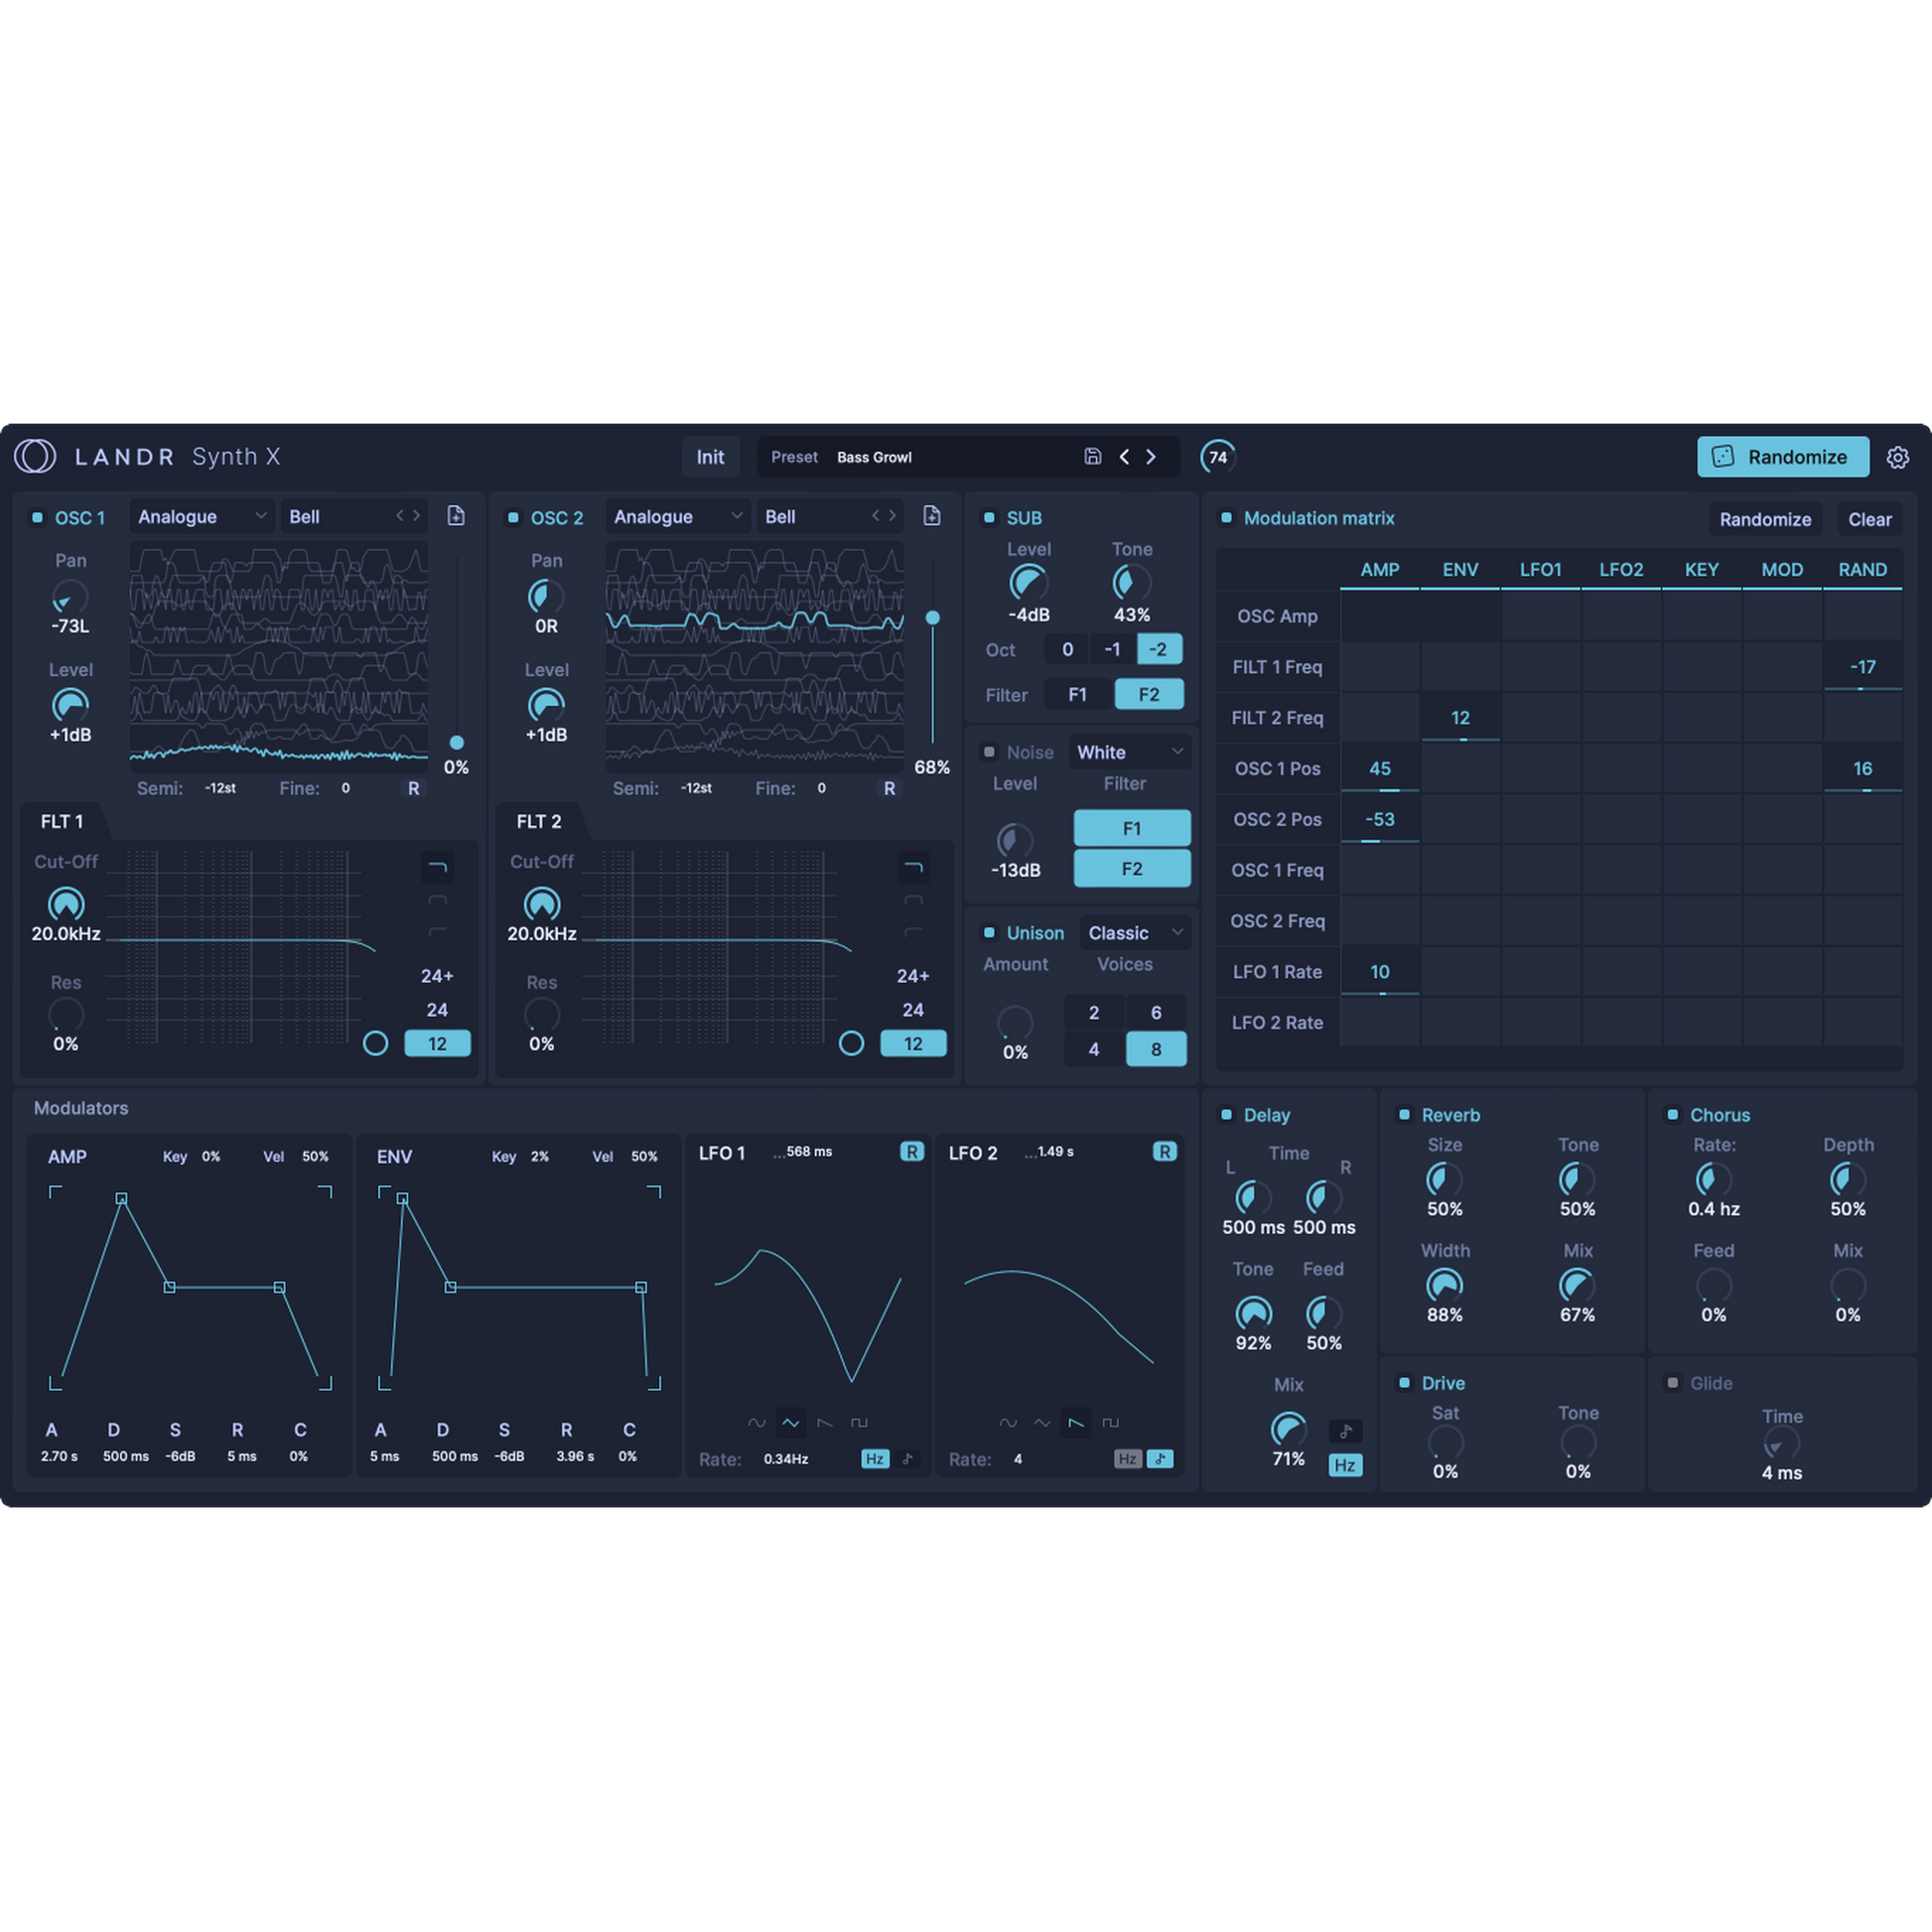Open the OSC 1 Analogue type dropdown

[200, 516]
